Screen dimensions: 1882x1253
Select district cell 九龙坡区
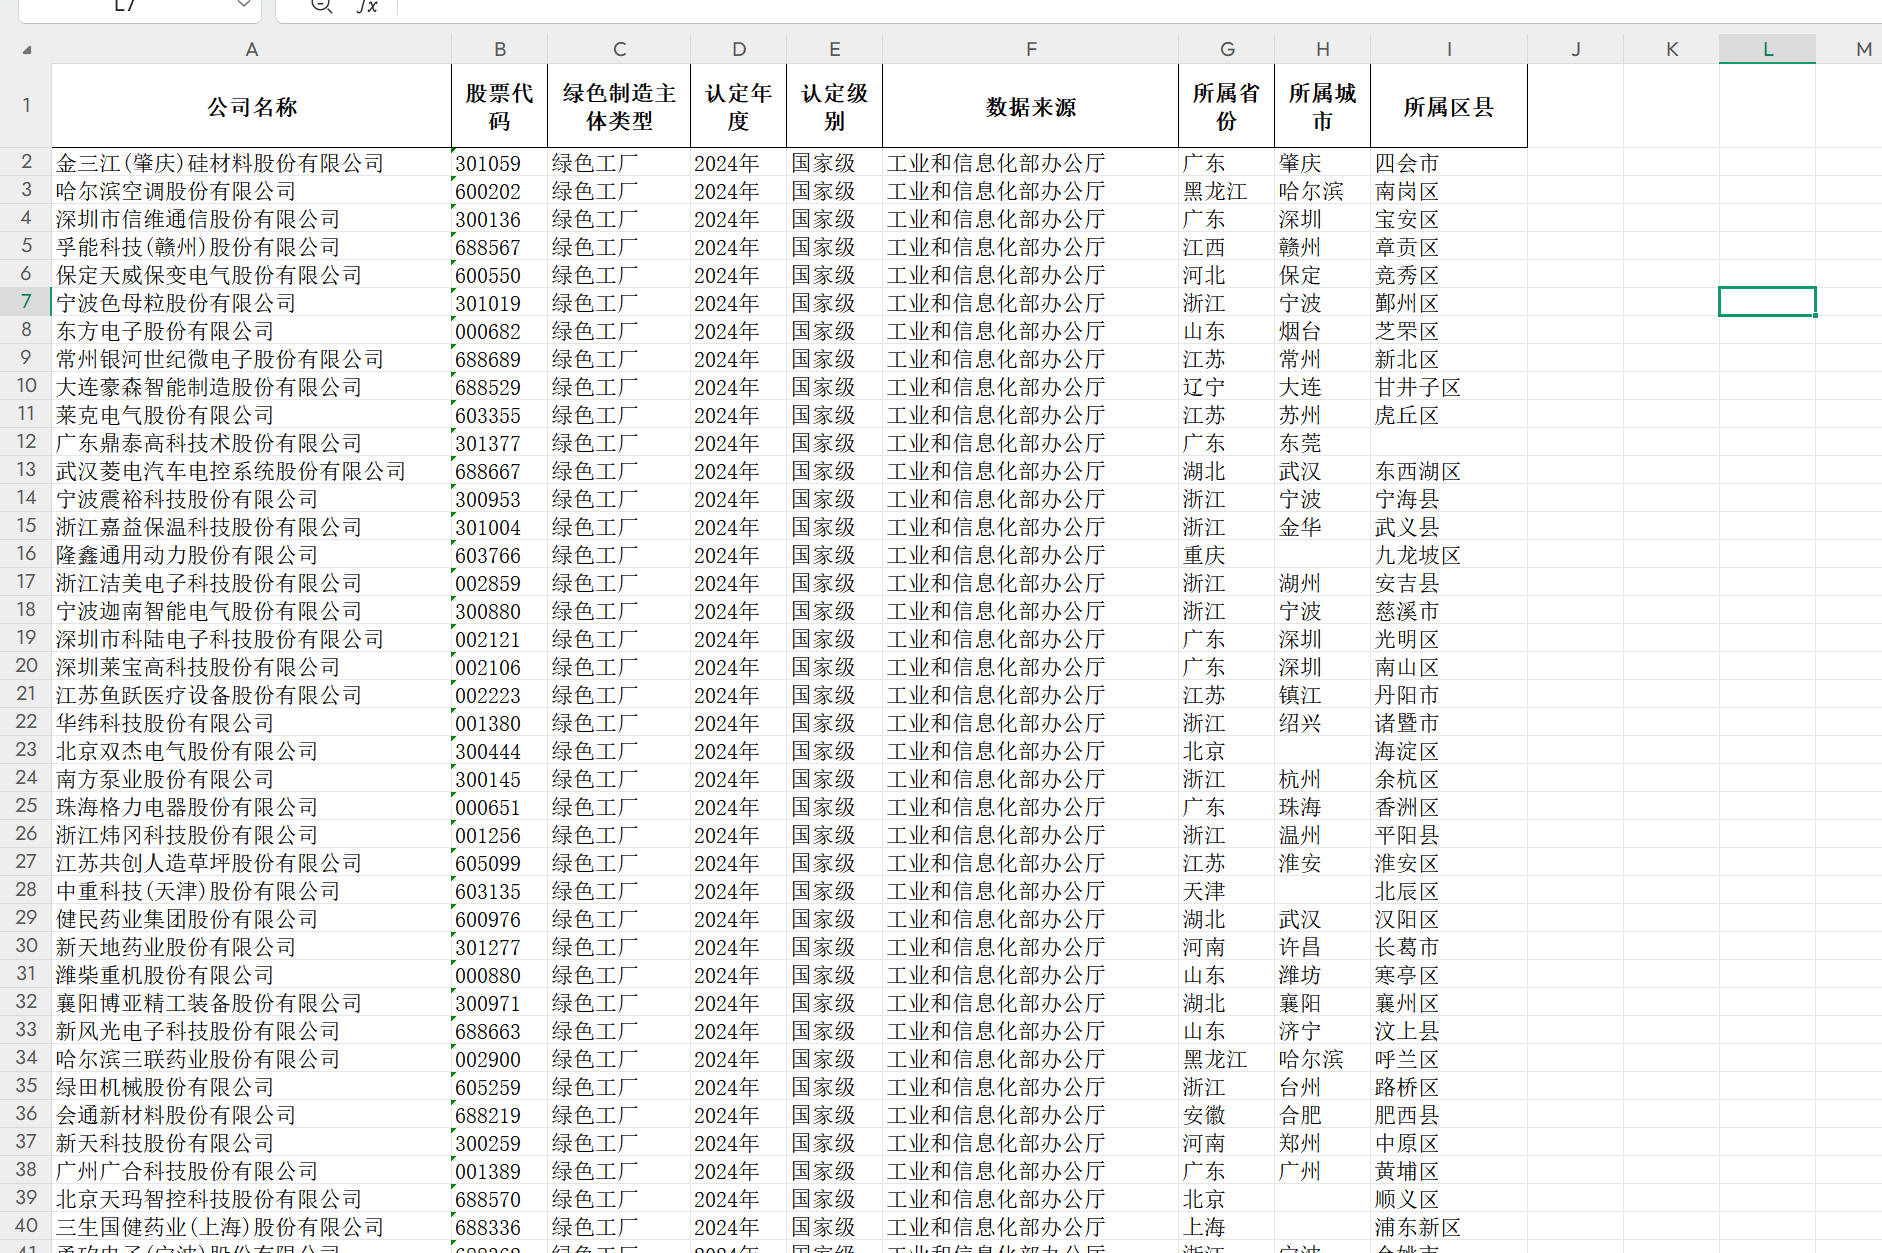[x=1449, y=555]
